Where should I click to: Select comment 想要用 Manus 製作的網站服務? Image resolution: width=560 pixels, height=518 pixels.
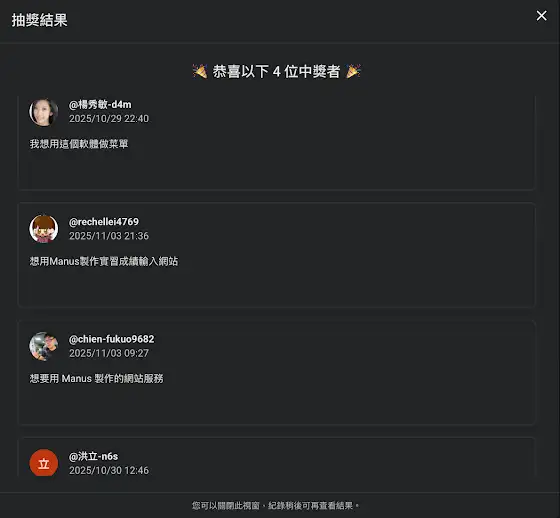pos(96,378)
